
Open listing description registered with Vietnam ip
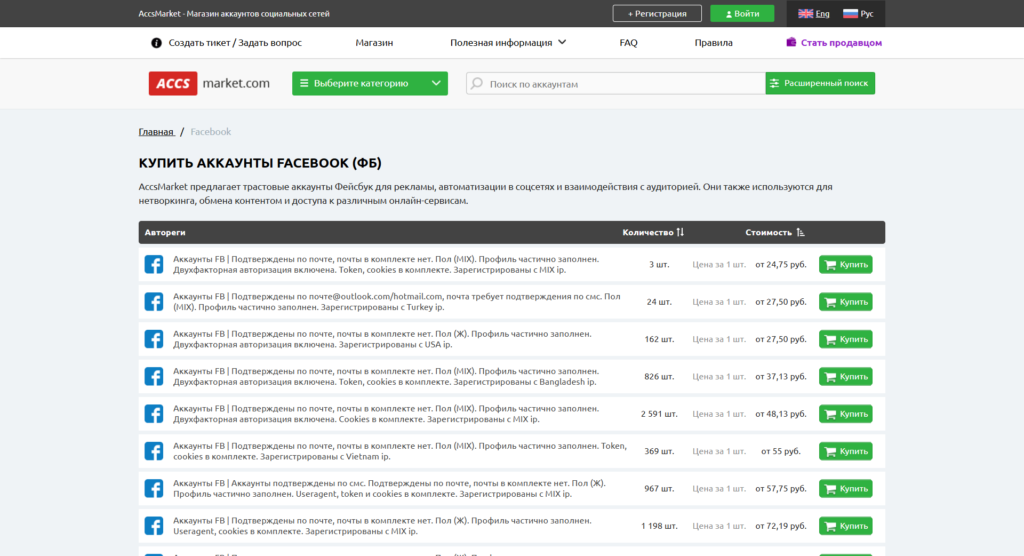(x=400, y=451)
